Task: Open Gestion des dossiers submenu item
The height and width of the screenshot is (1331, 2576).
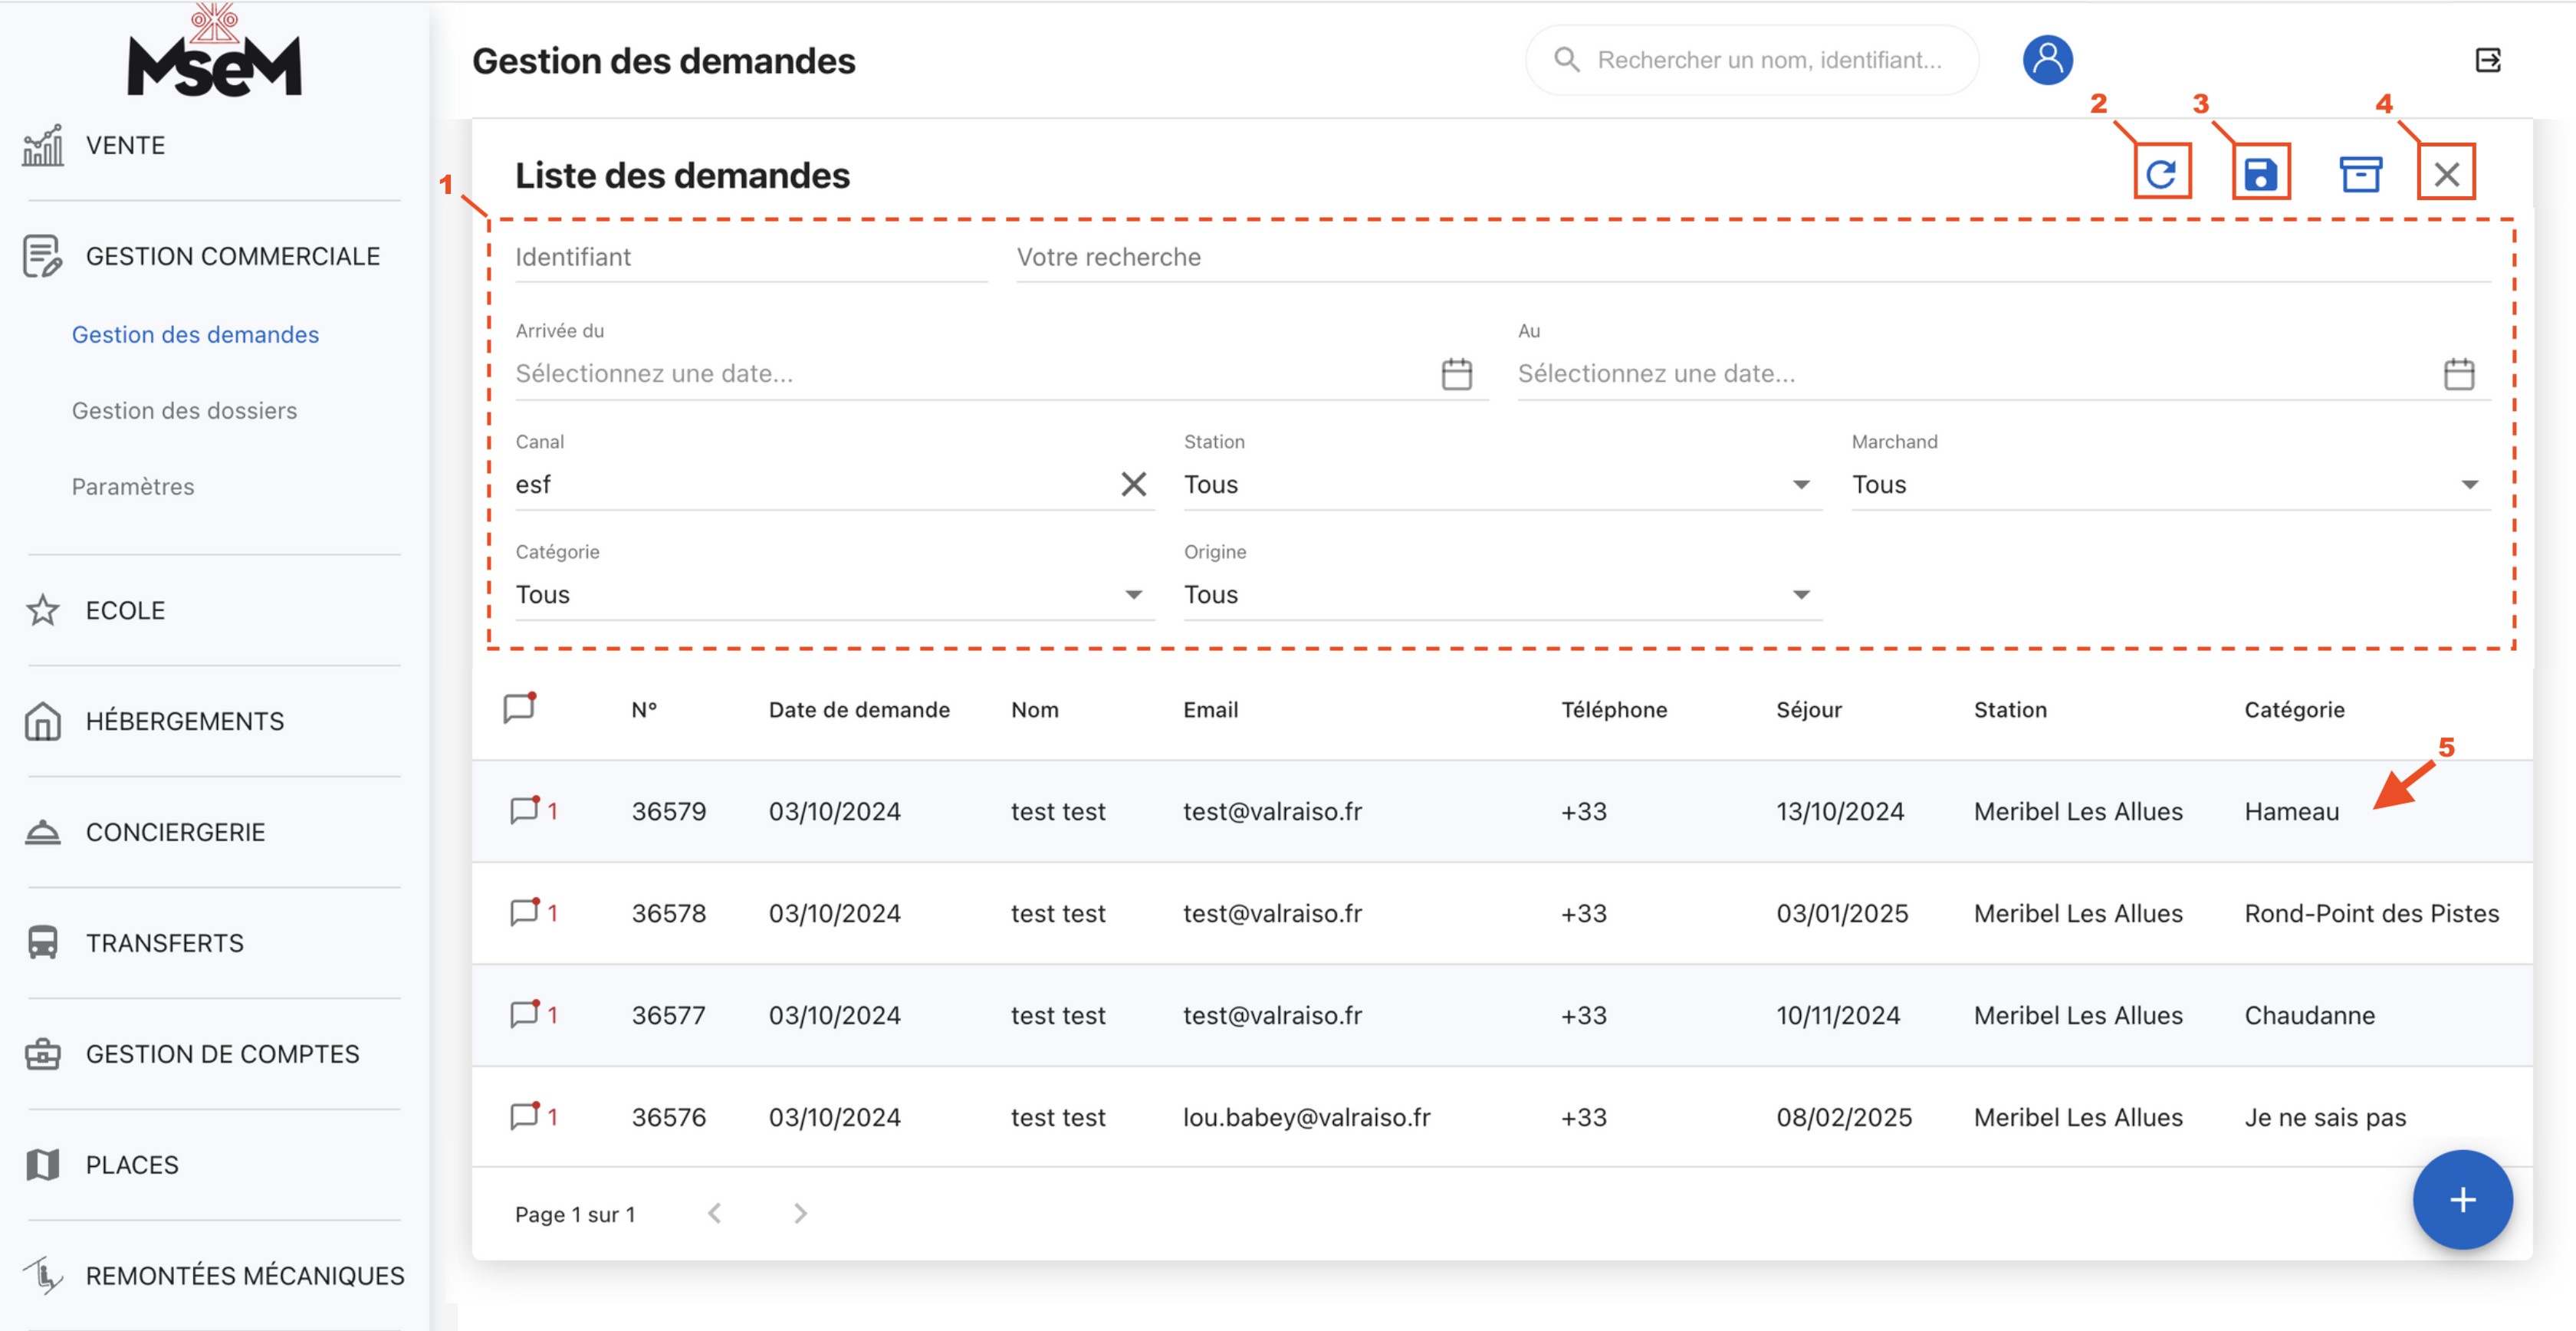Action: pyautogui.click(x=184, y=410)
